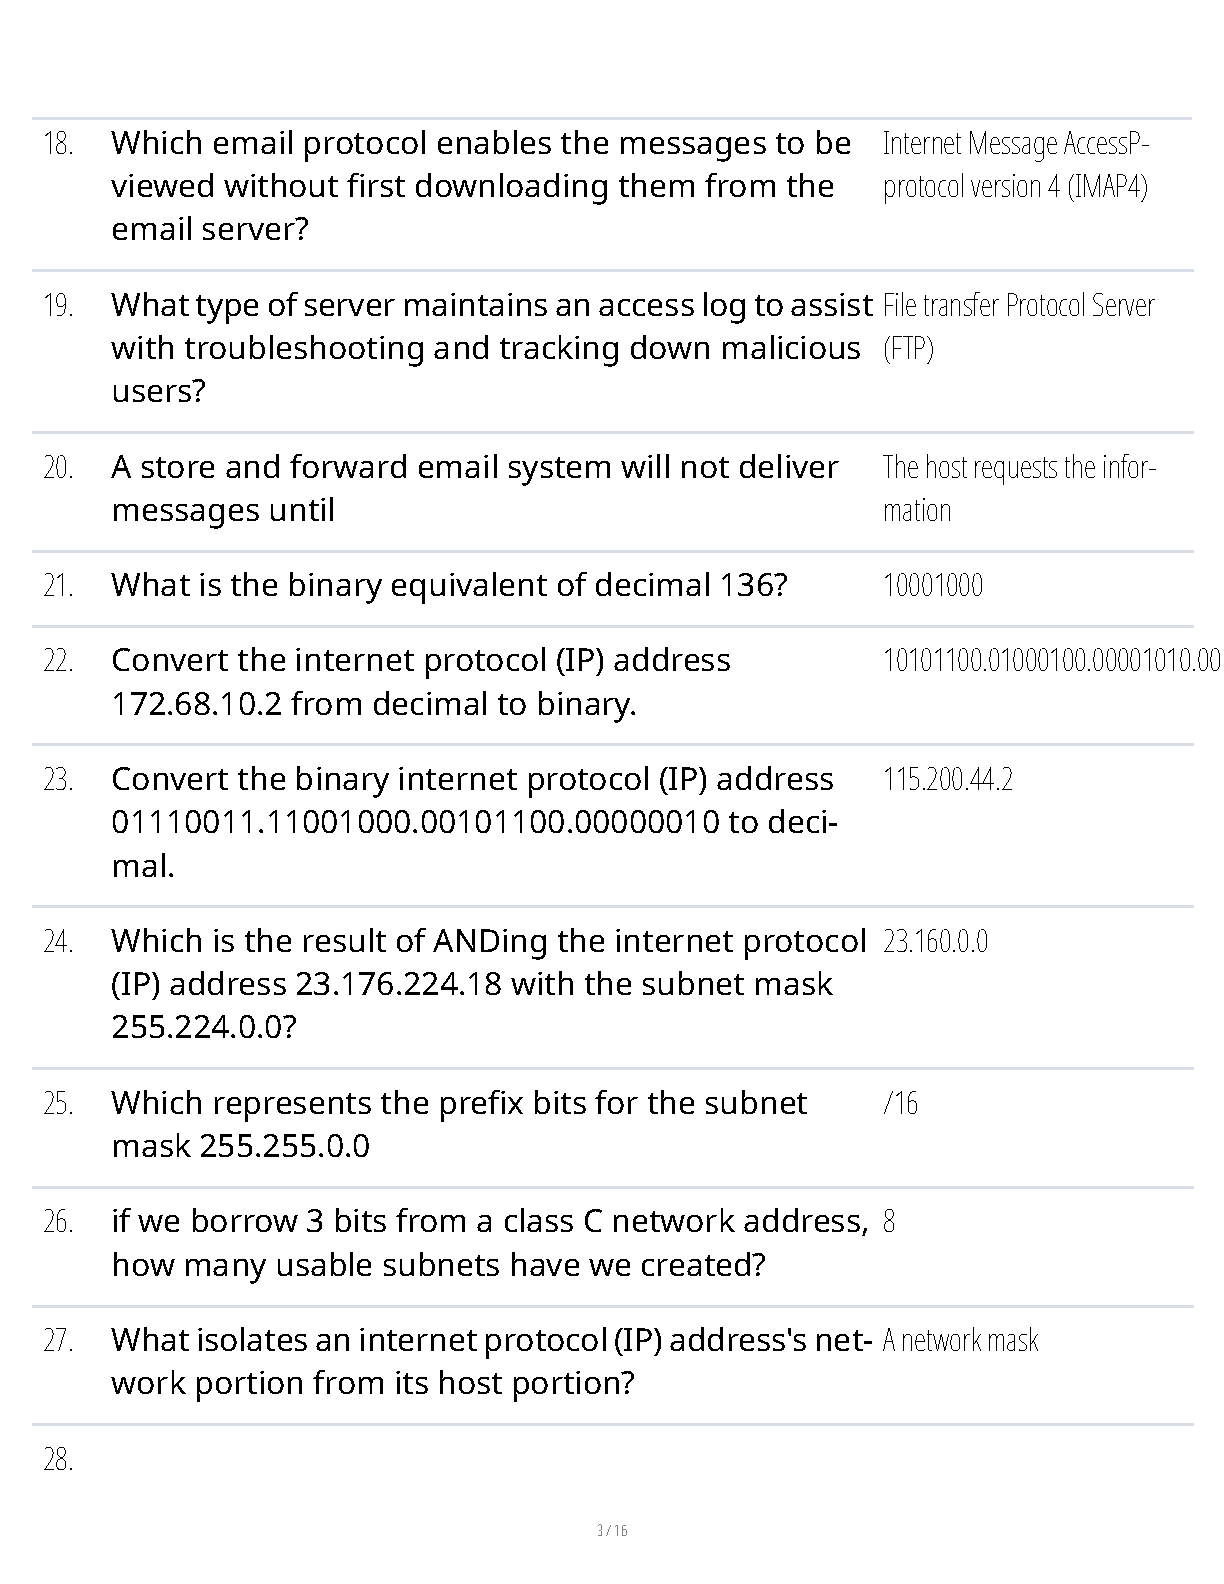The image size is (1224, 1584).
Task: Select the answer 23.160.0.0
Action: click(935, 942)
